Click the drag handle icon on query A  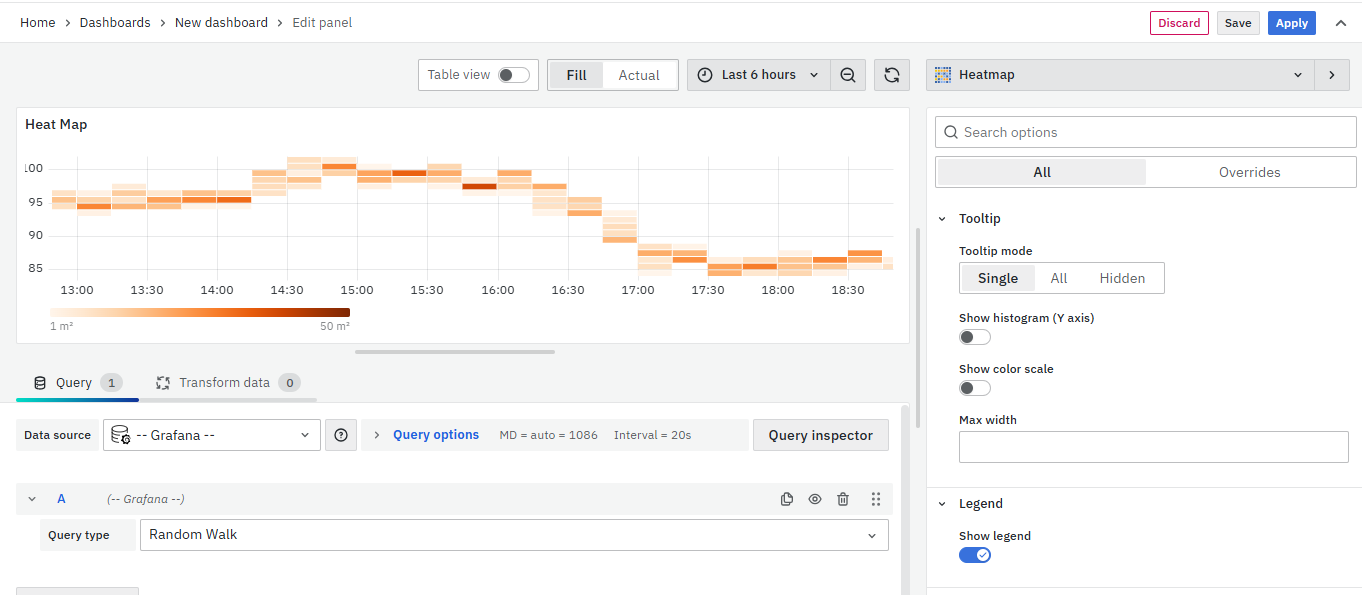(876, 499)
